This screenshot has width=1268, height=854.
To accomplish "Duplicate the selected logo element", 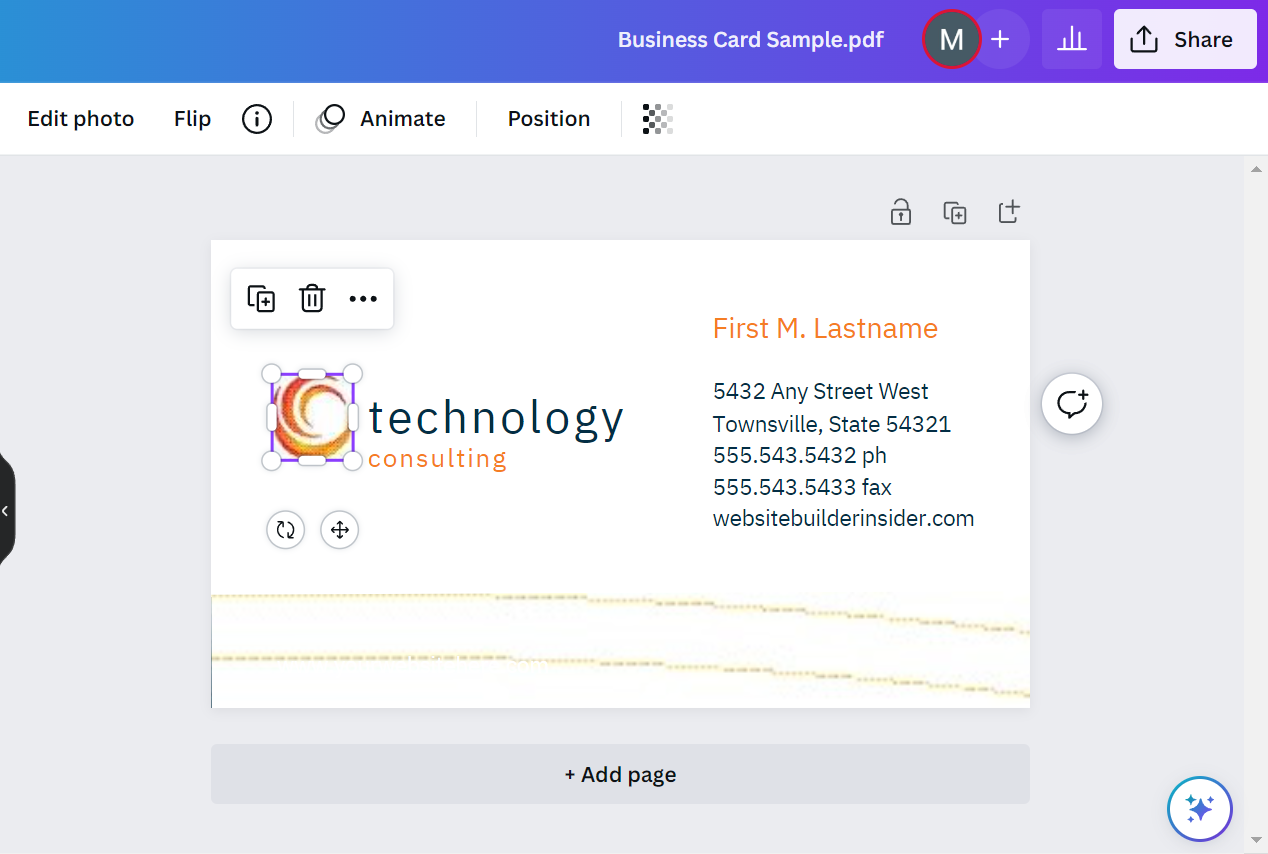I will click(x=261, y=298).
